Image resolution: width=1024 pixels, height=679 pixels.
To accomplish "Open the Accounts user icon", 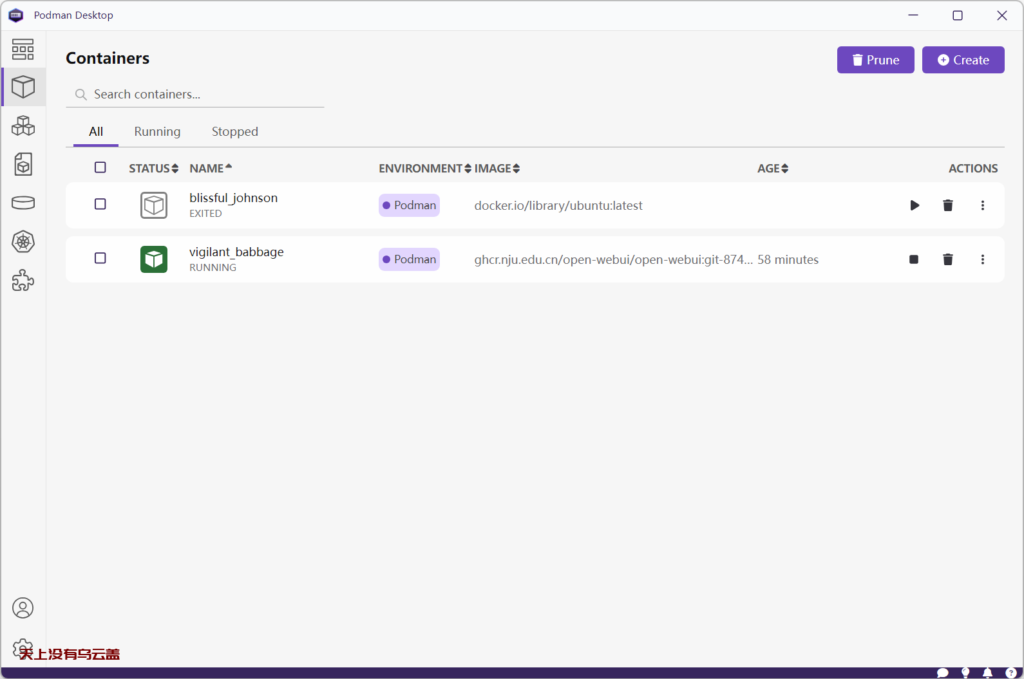I will [x=23, y=608].
